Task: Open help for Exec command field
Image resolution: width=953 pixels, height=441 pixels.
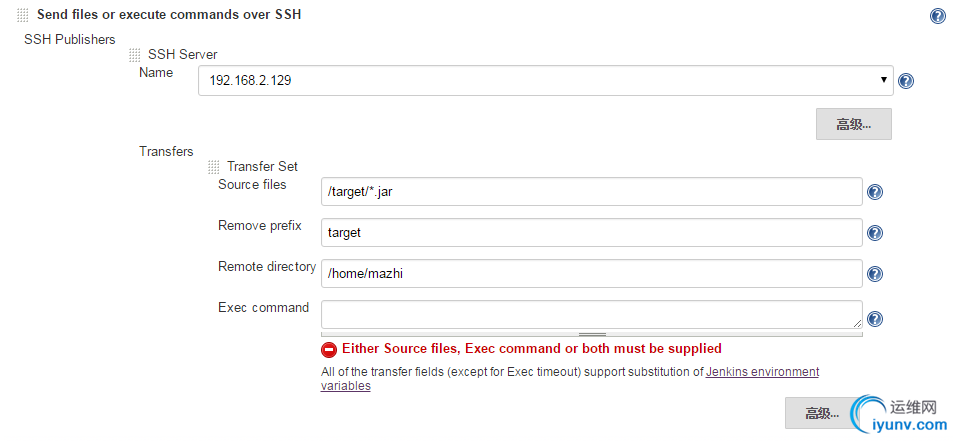Action: (874, 319)
